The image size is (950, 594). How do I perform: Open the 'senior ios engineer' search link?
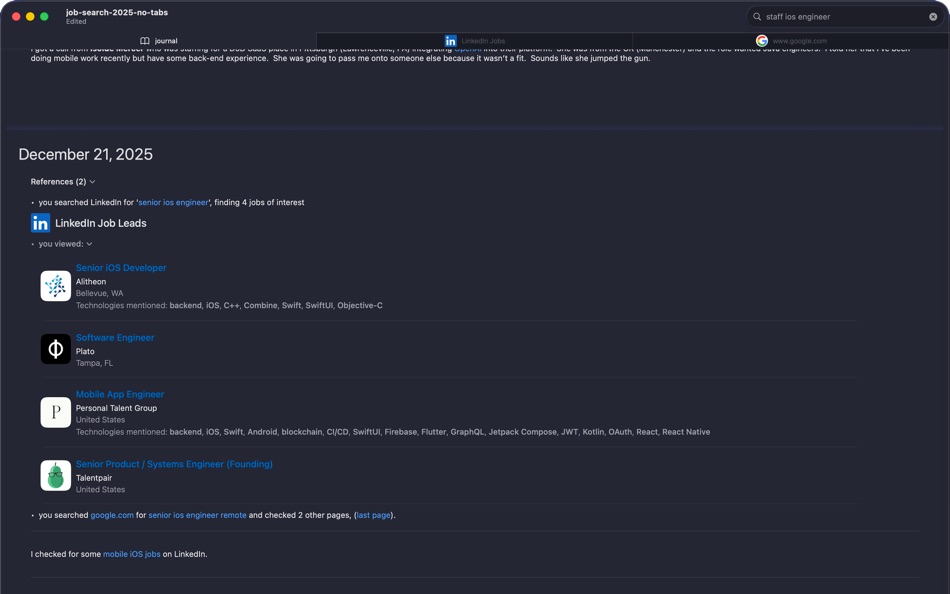pyautogui.click(x=173, y=202)
